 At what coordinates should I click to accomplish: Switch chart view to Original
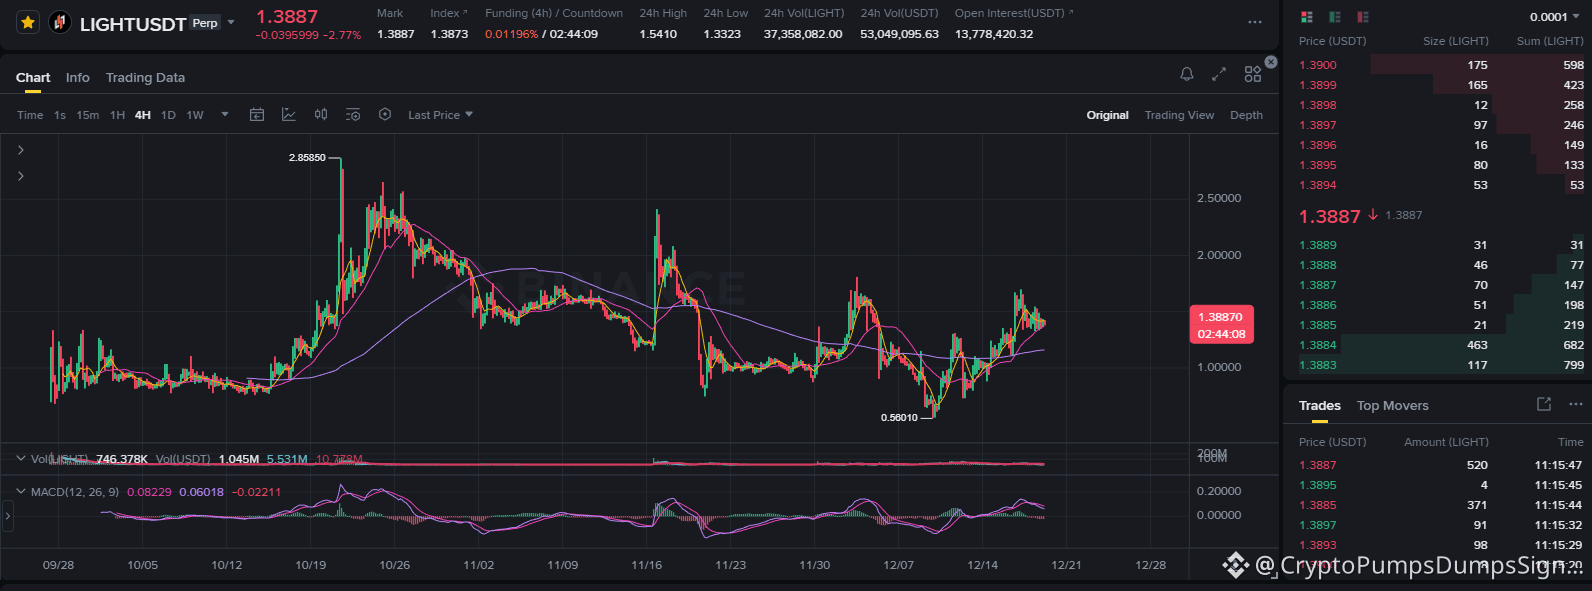click(x=1108, y=115)
